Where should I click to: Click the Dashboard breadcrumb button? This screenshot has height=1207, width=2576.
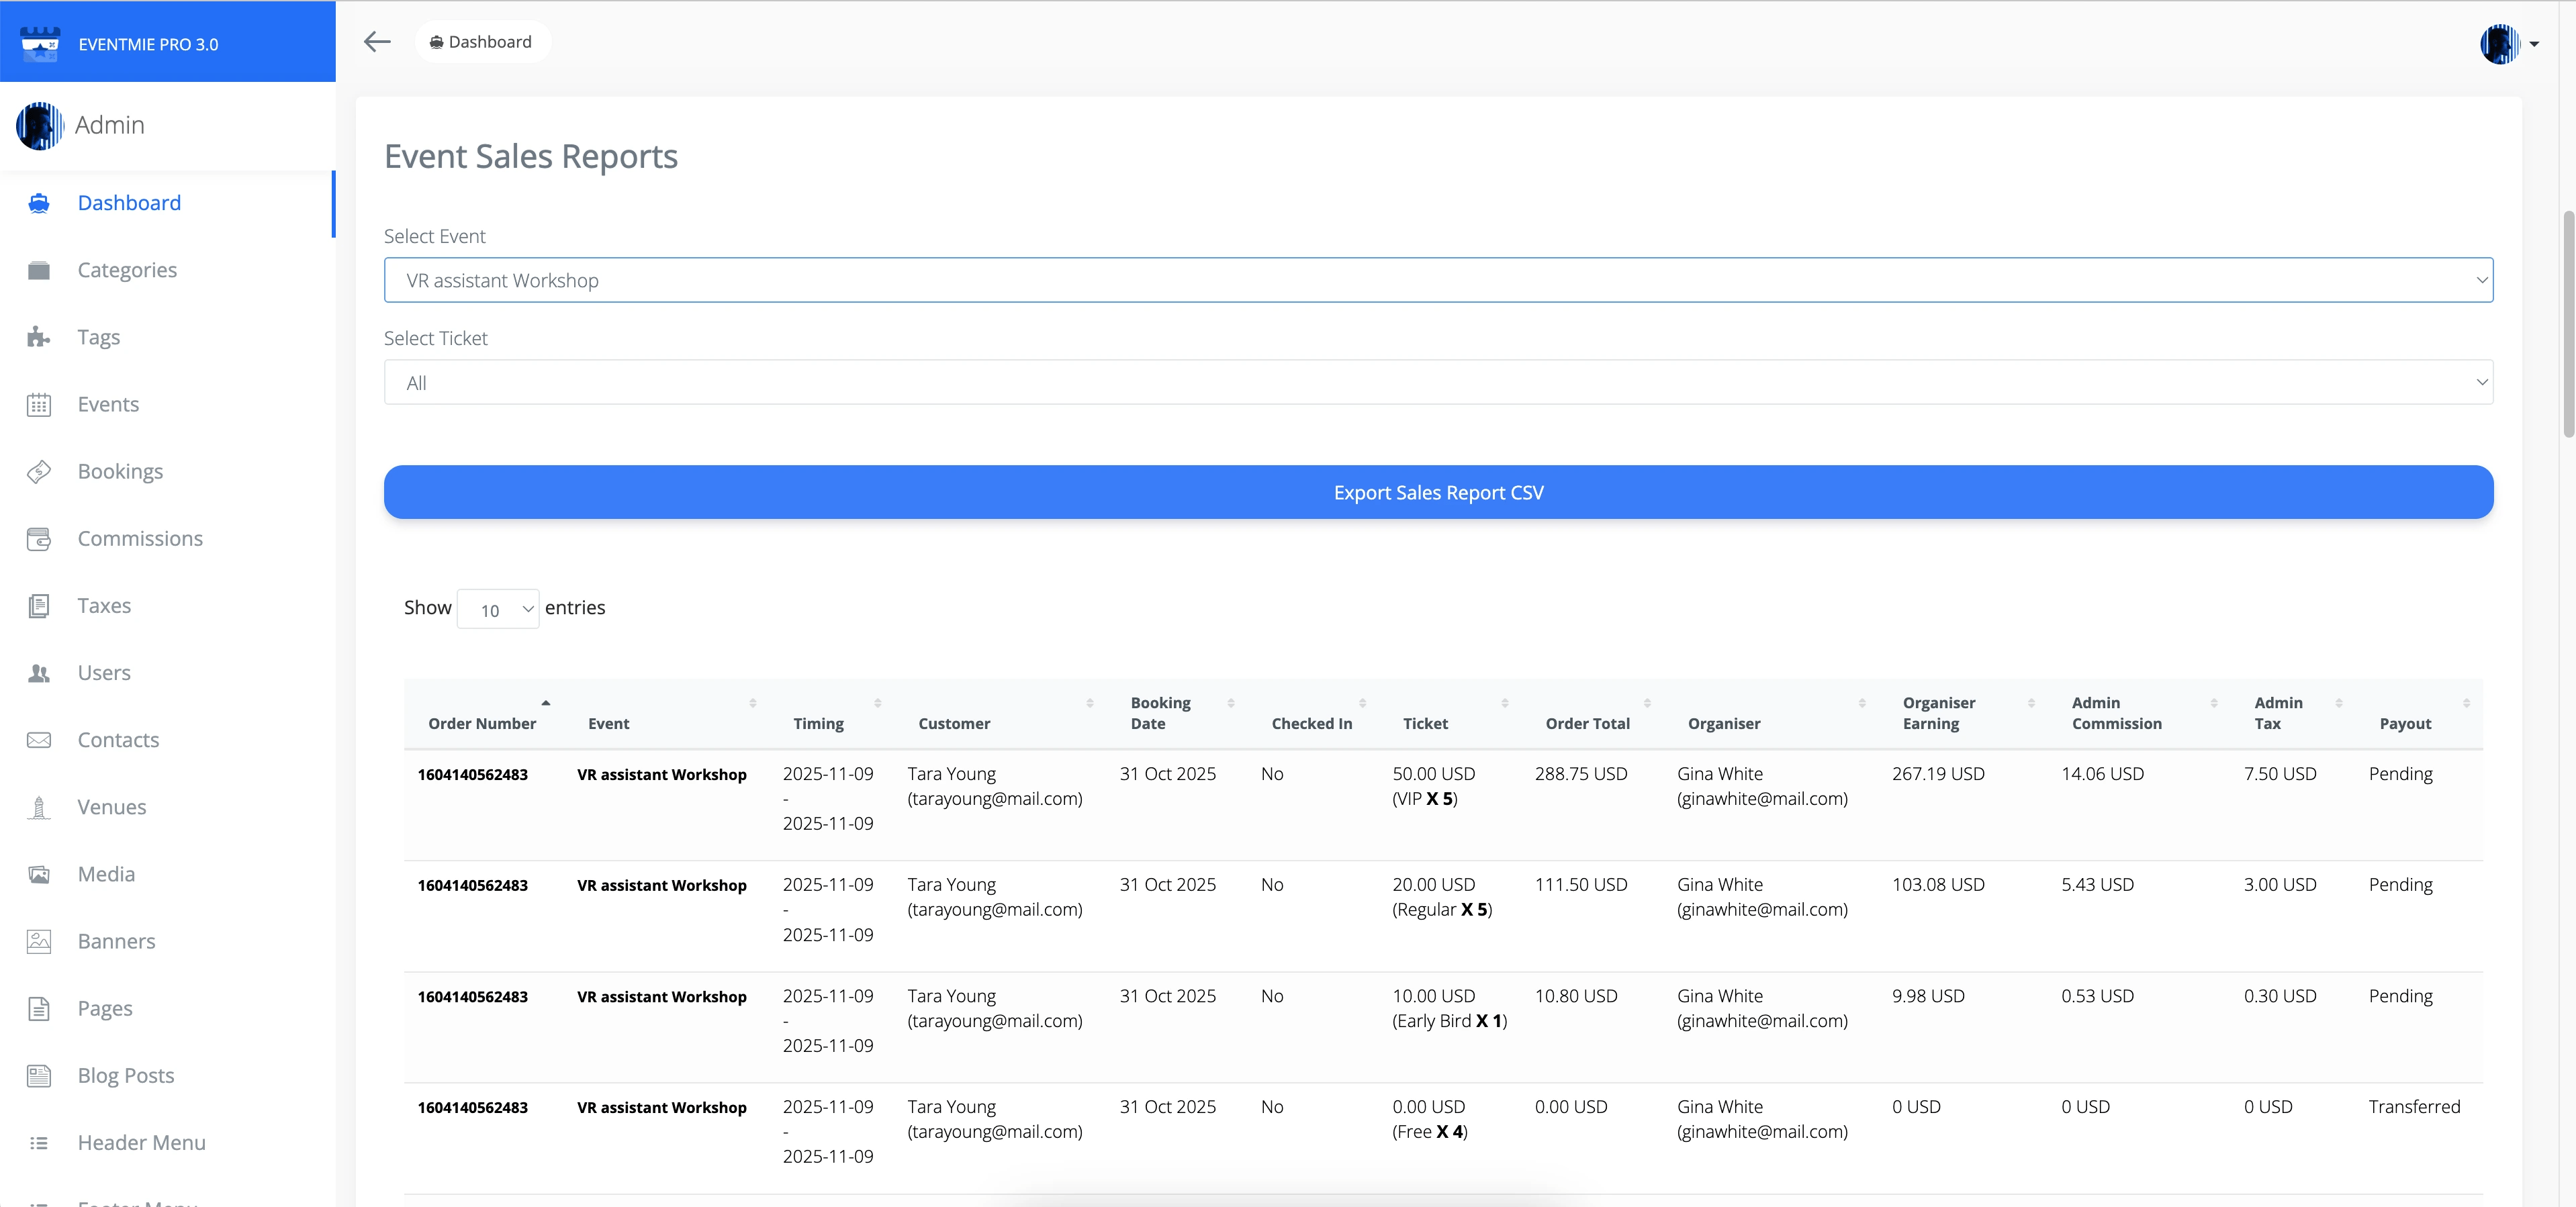pos(482,42)
